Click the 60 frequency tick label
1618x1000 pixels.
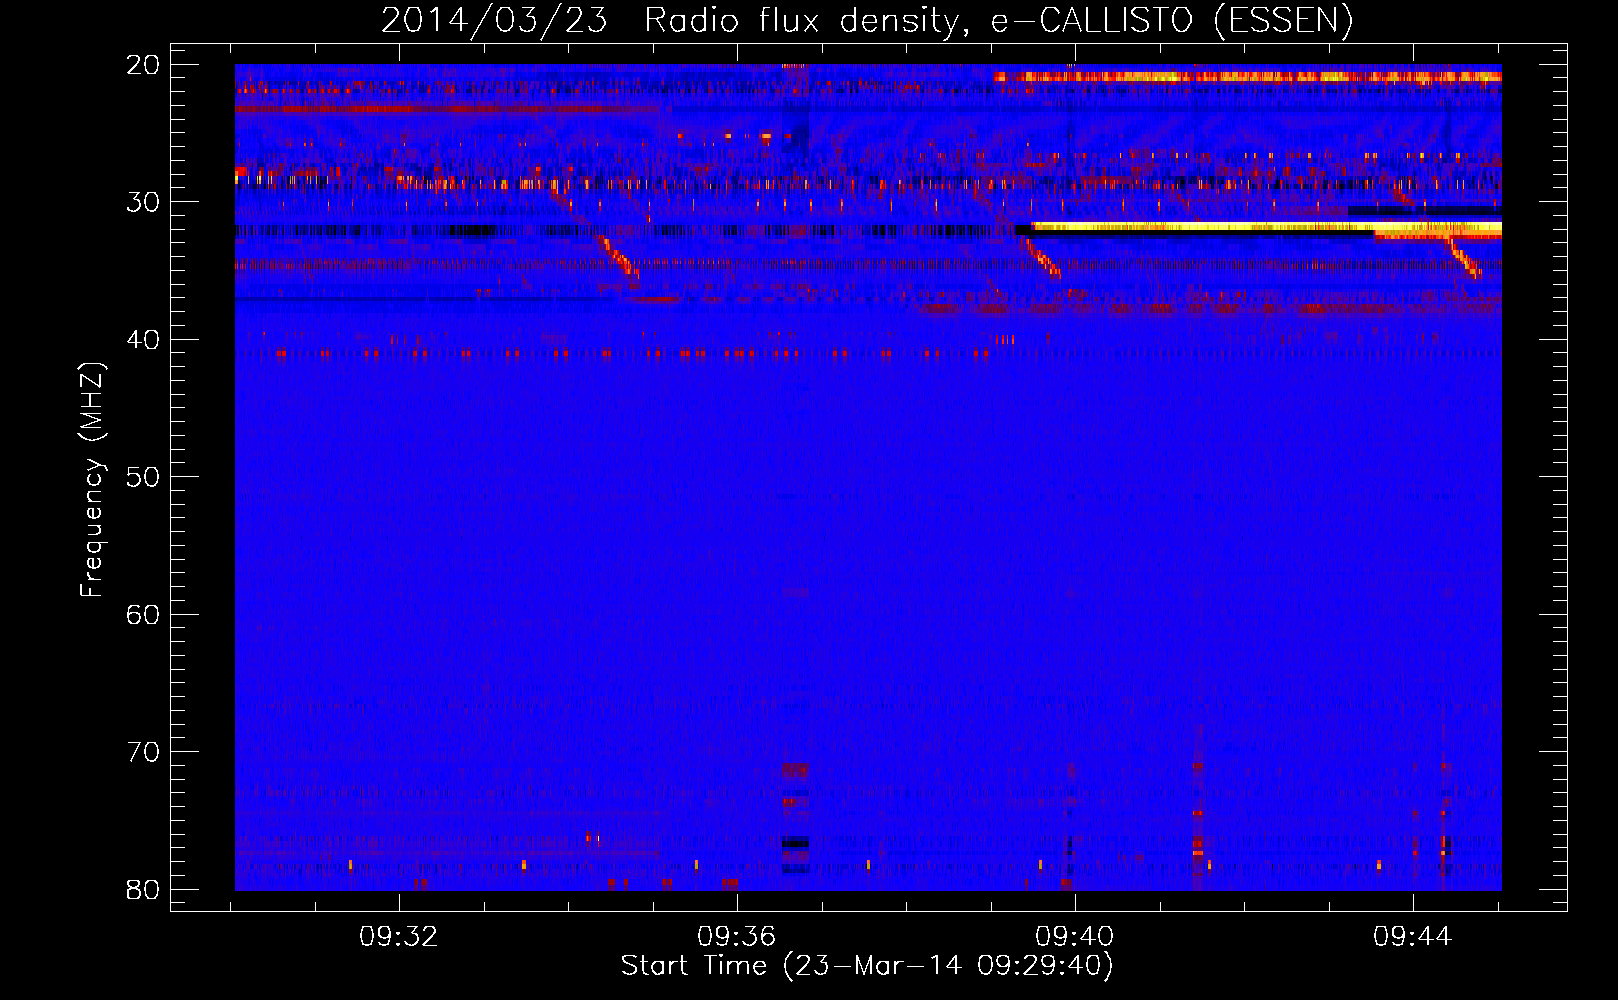(143, 615)
